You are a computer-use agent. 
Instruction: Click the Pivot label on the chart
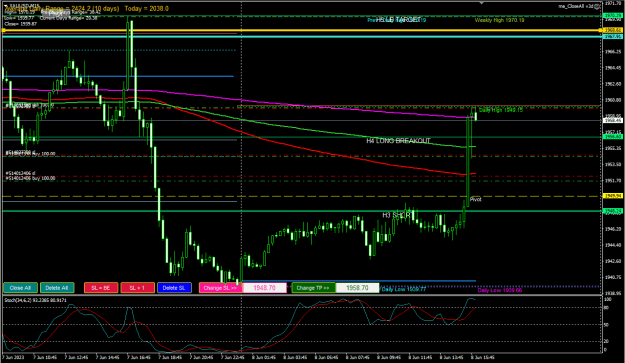pyautogui.click(x=476, y=199)
